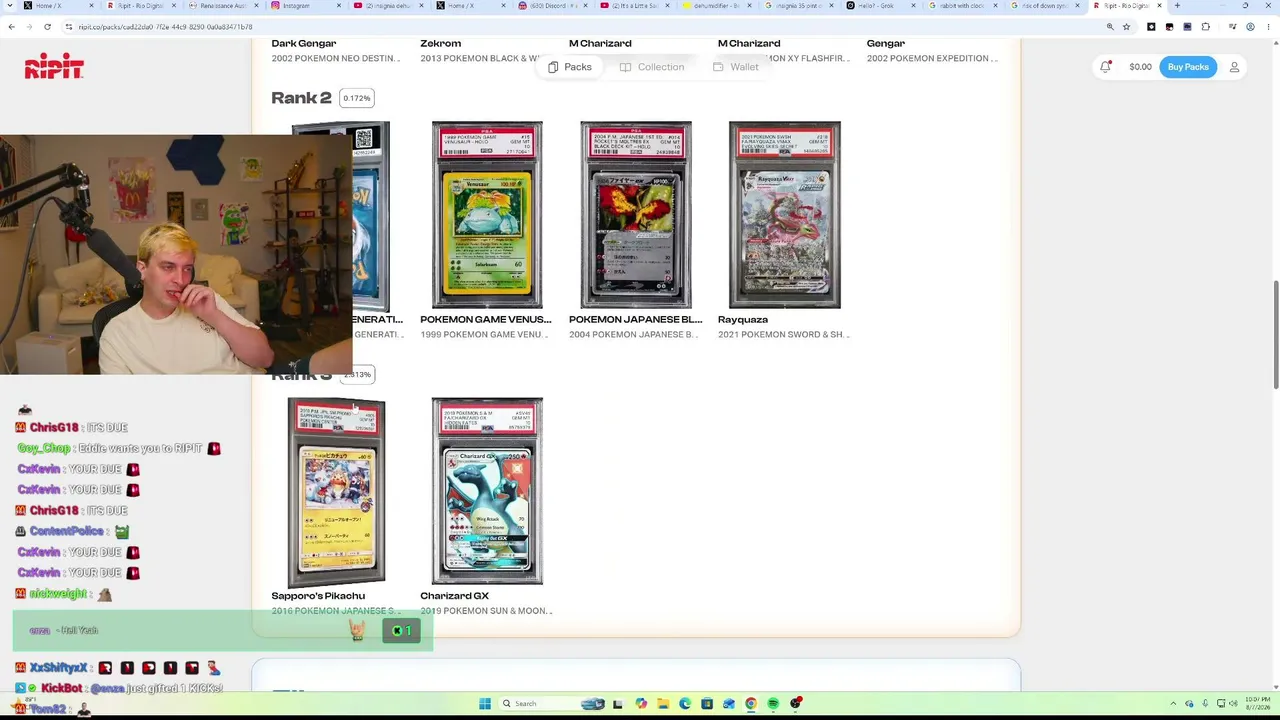Click the browser address bar URL

(165, 27)
